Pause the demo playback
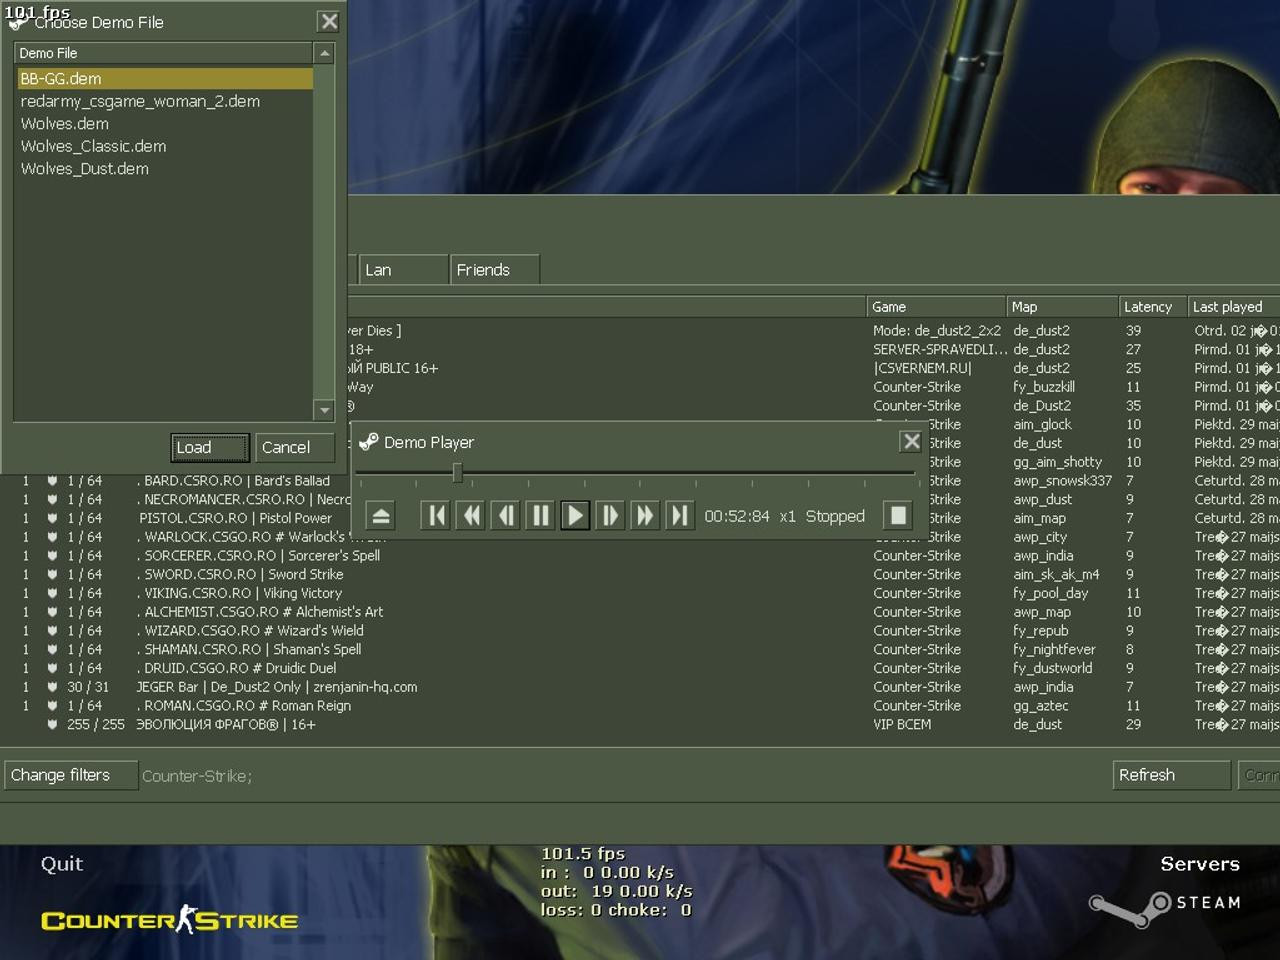Screen dimensions: 1280x960 coord(540,516)
